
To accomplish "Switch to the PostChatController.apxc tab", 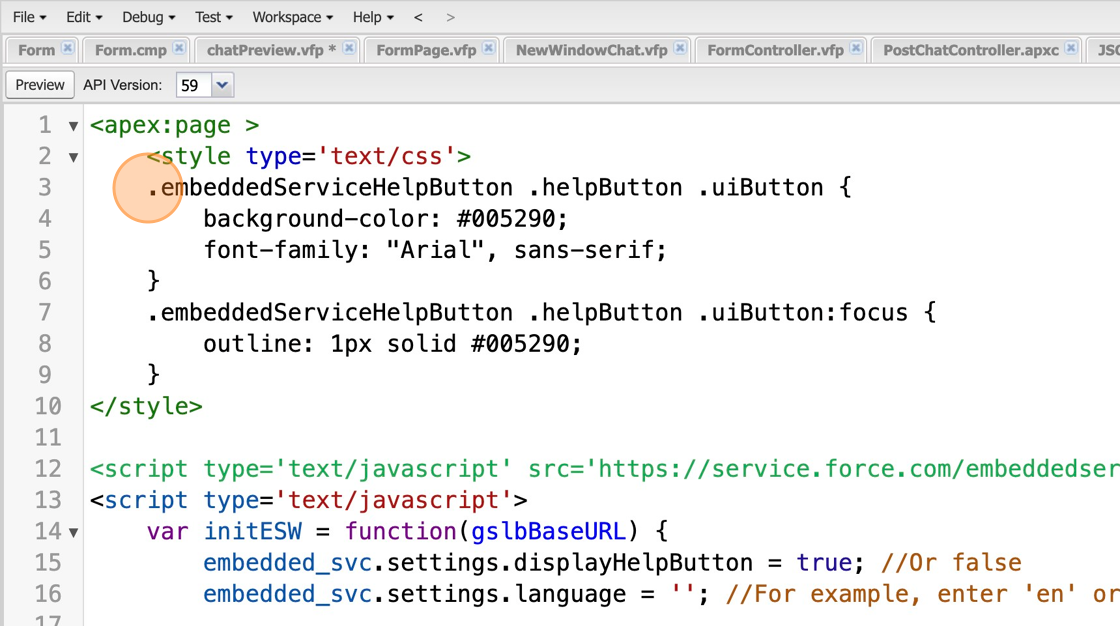I will click(x=971, y=50).
